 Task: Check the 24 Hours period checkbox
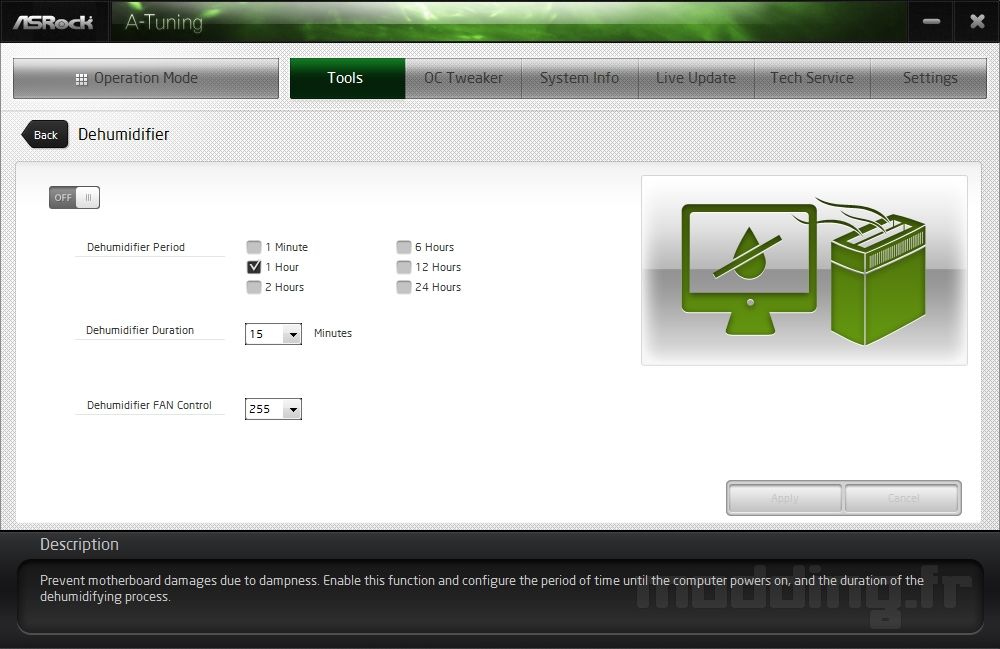click(x=404, y=287)
